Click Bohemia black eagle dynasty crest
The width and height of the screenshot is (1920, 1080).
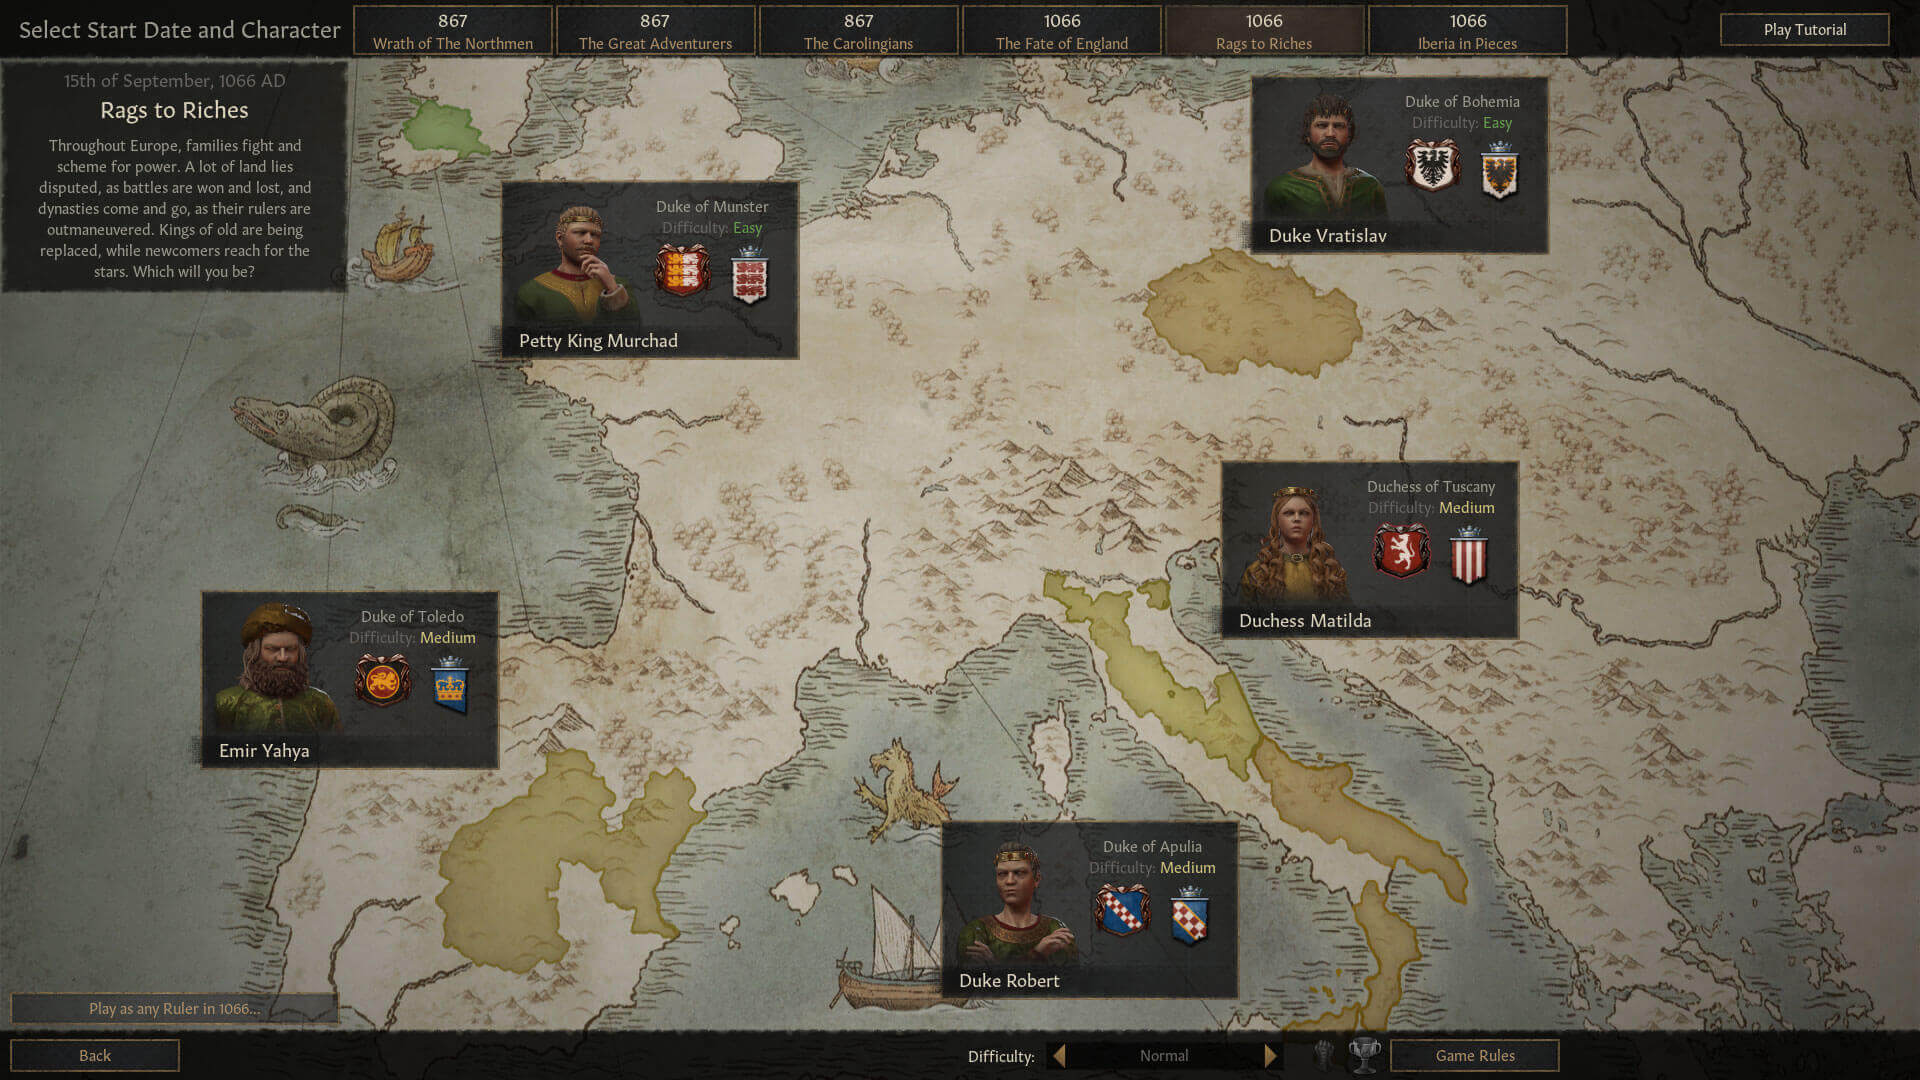(x=1432, y=165)
